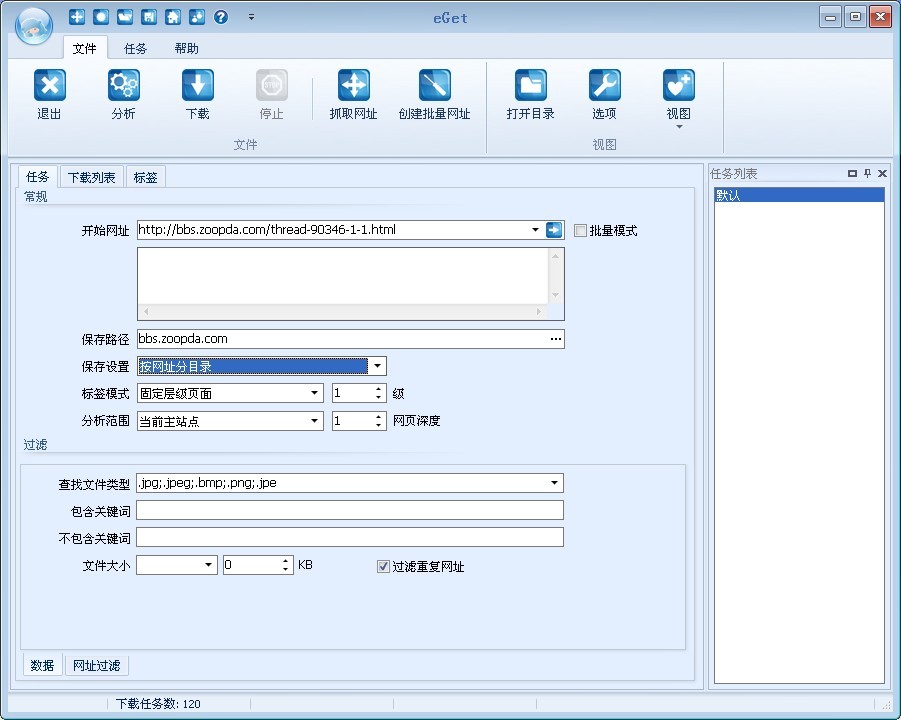Image resolution: width=901 pixels, height=720 pixels.
Task: Click the left arrow of the URL list horizontal scrollbar
Action: (146, 311)
